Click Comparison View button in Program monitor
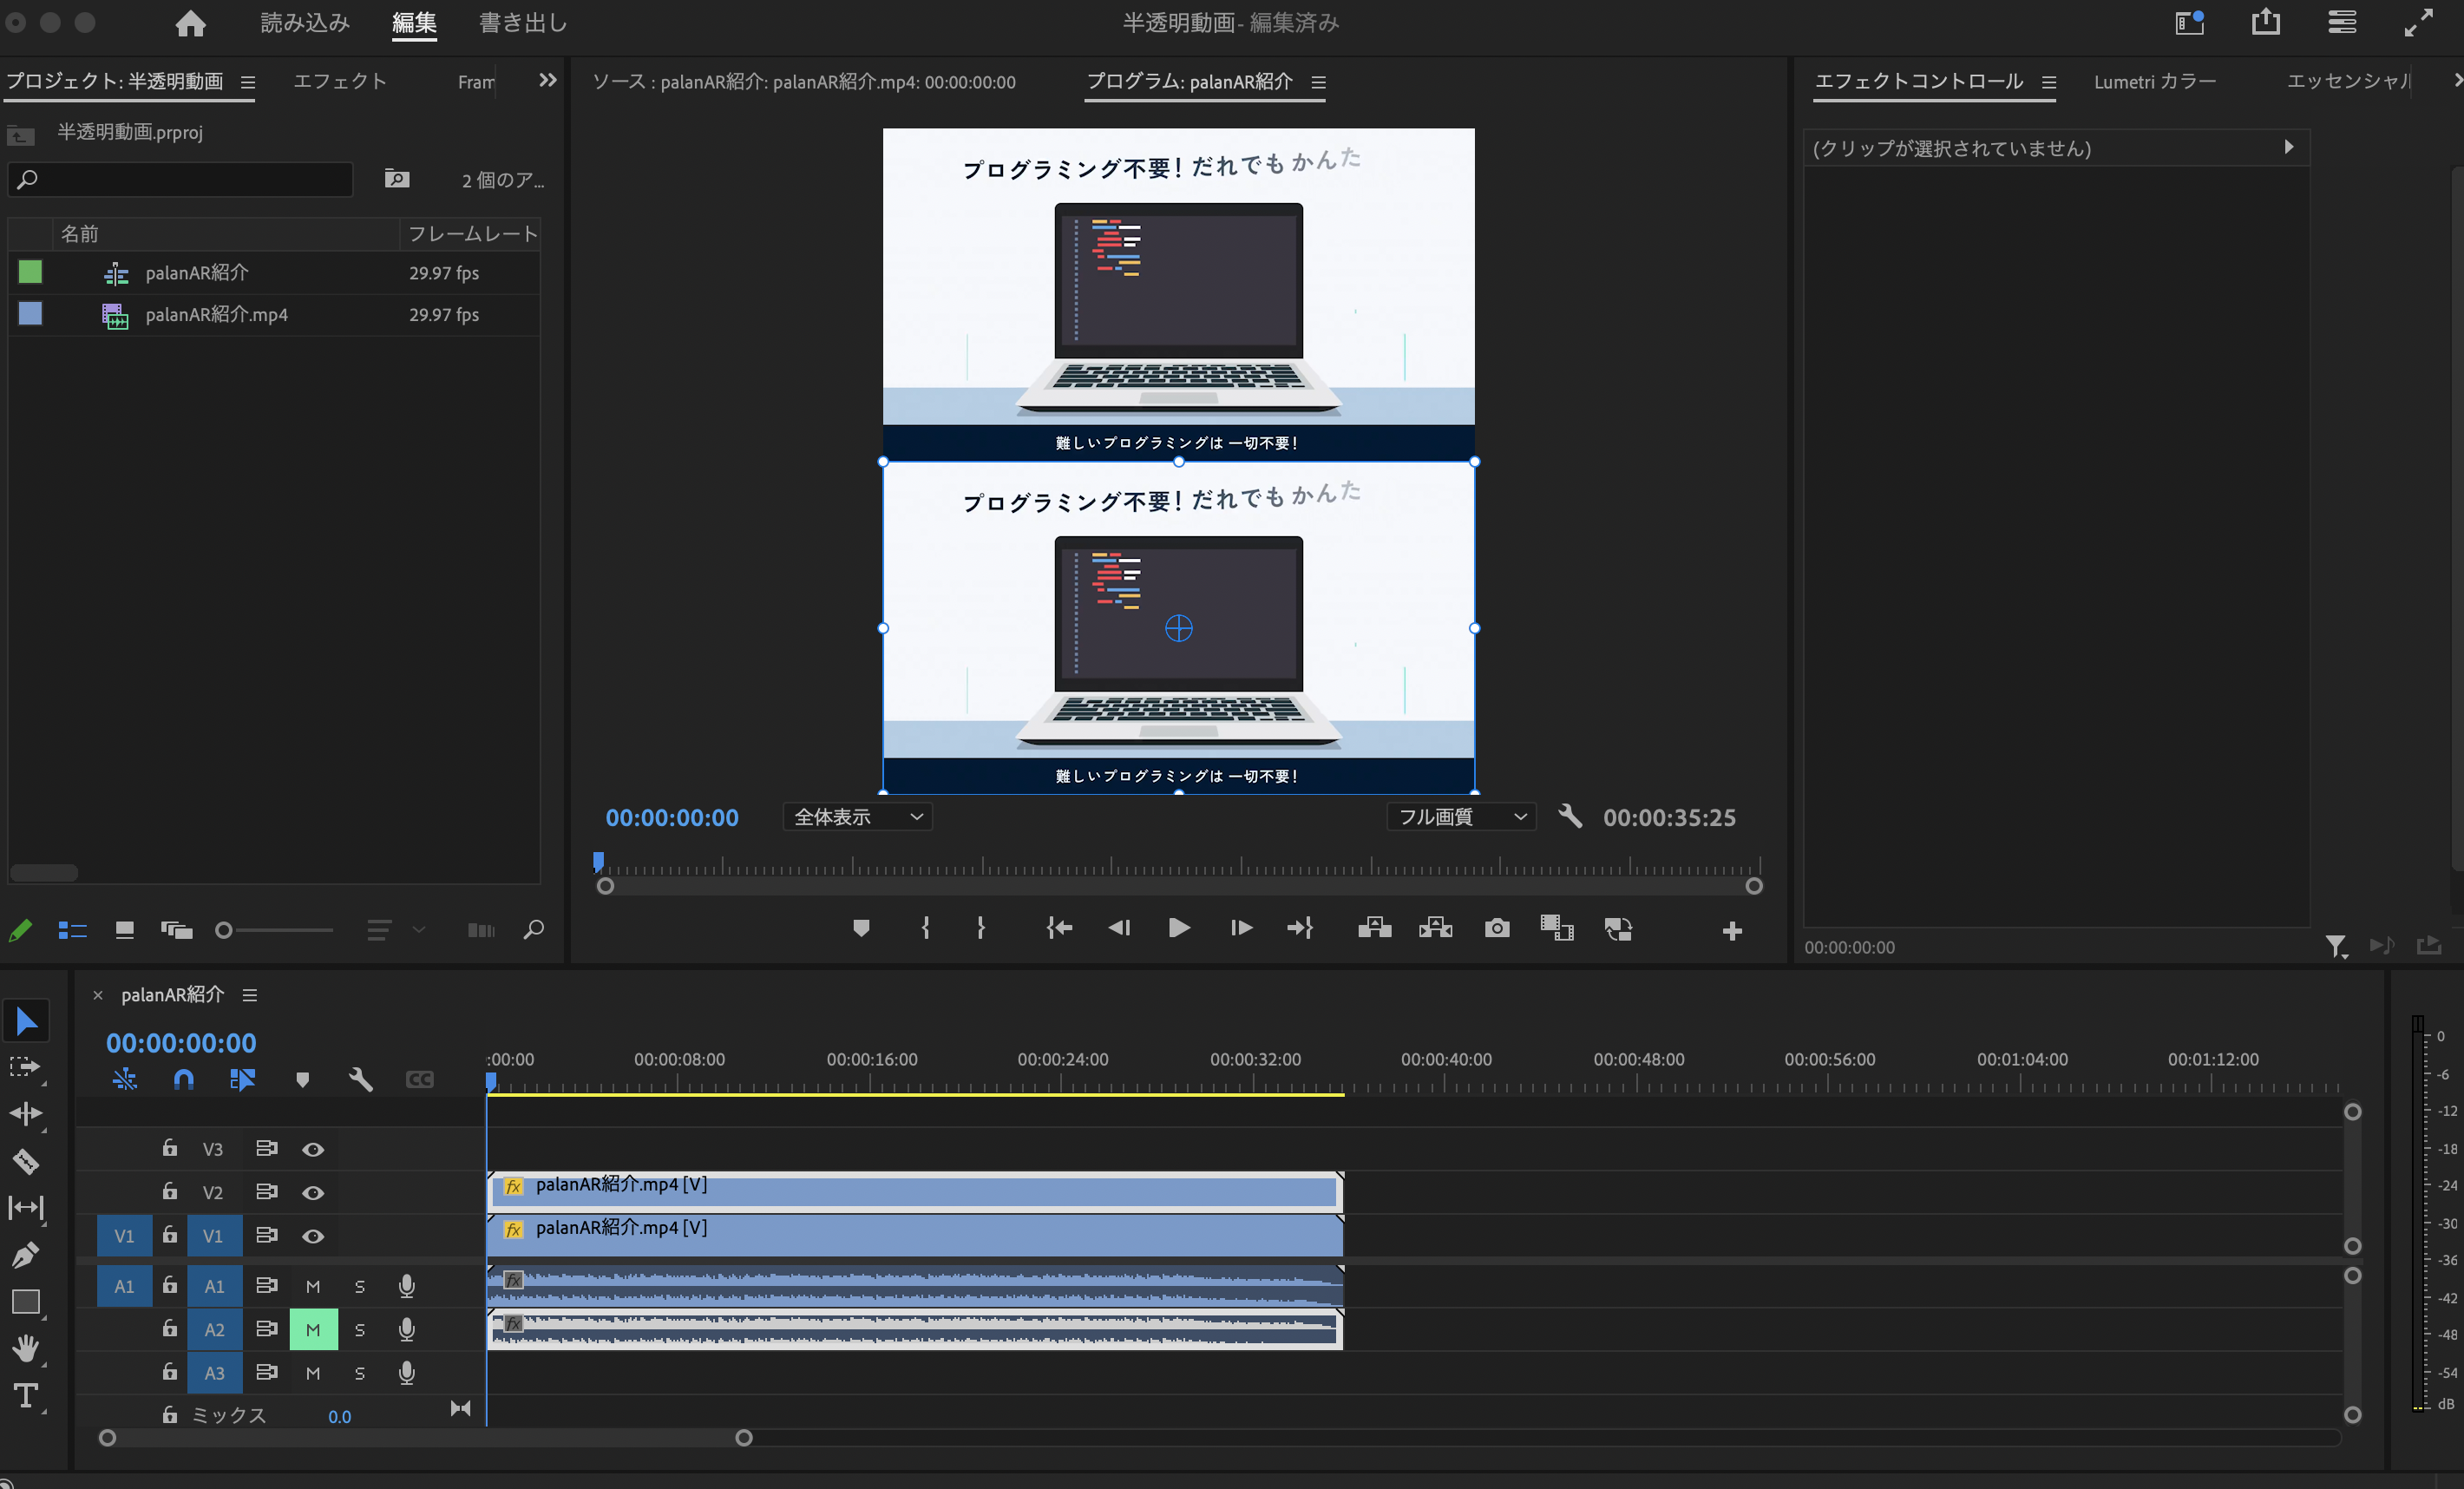This screenshot has height=1489, width=2464. [1557, 929]
